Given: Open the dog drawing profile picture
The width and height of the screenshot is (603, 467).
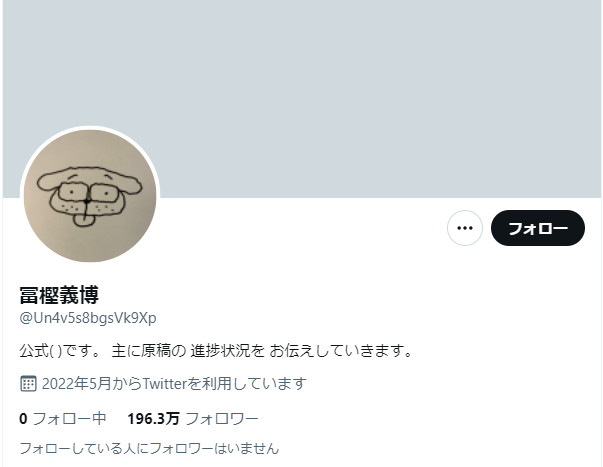Looking at the screenshot, I should tap(90, 196).
